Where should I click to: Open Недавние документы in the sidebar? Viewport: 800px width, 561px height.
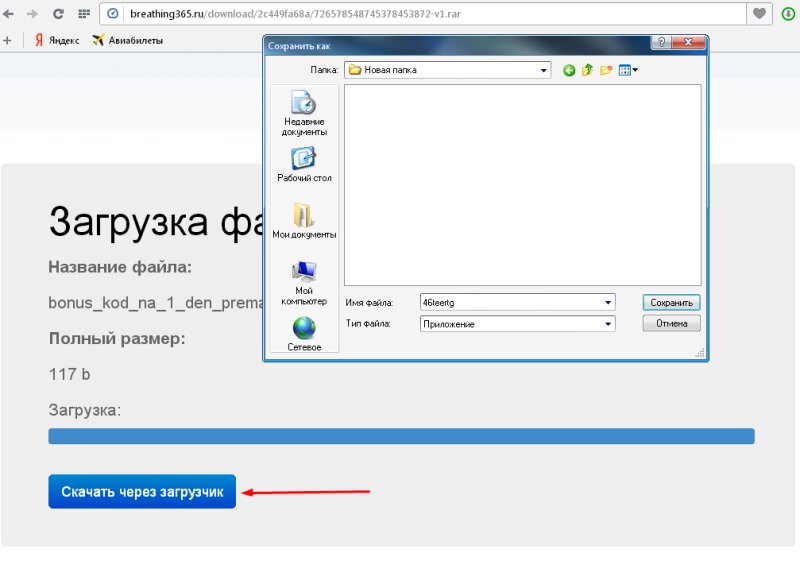tap(304, 112)
